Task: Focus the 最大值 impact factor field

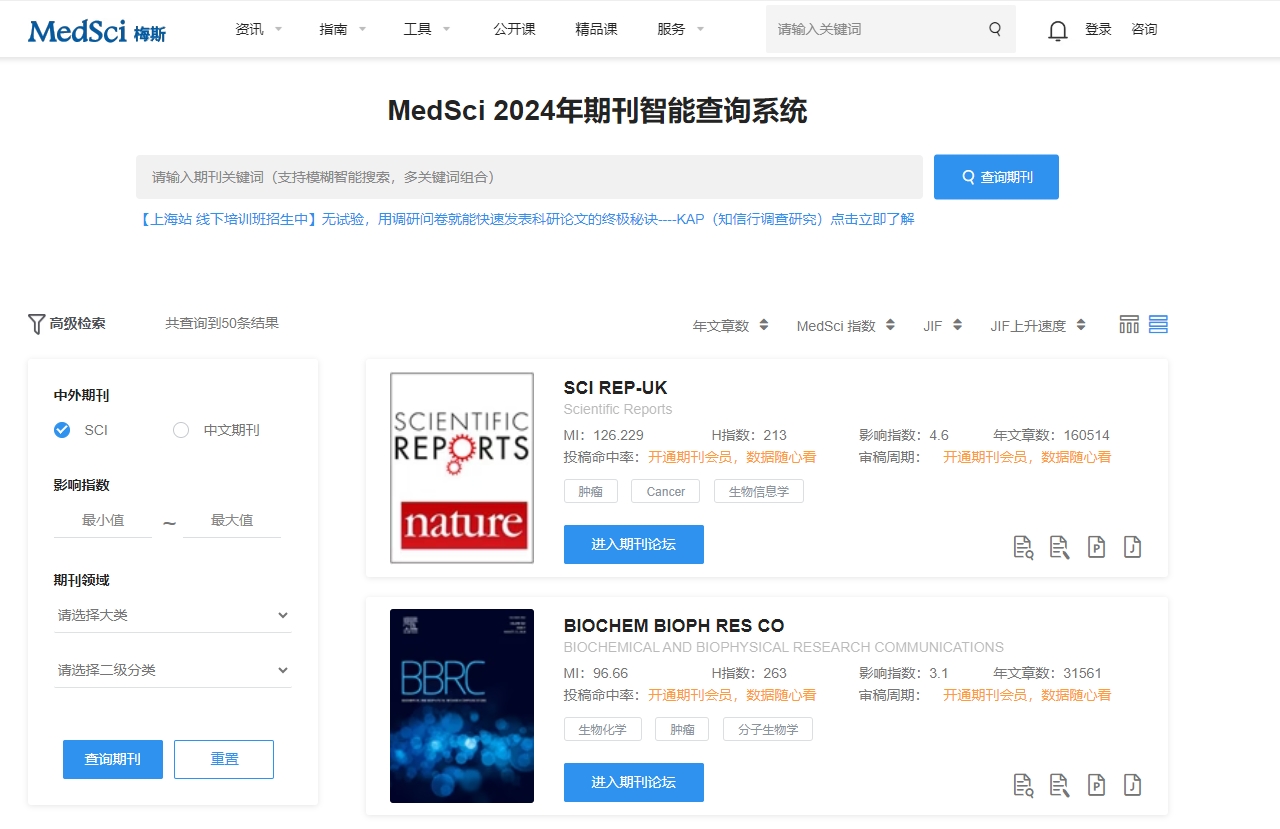Action: [x=232, y=520]
